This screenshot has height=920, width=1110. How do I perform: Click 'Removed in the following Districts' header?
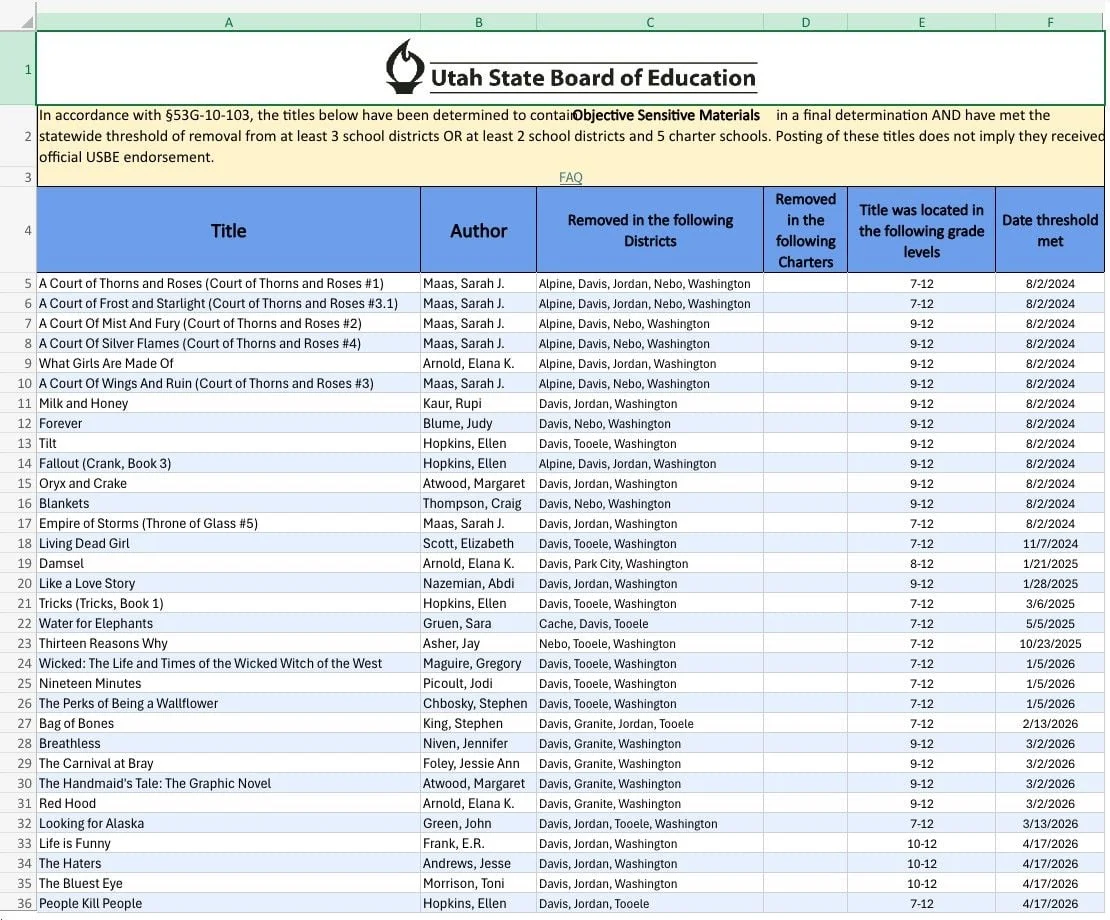click(x=650, y=230)
